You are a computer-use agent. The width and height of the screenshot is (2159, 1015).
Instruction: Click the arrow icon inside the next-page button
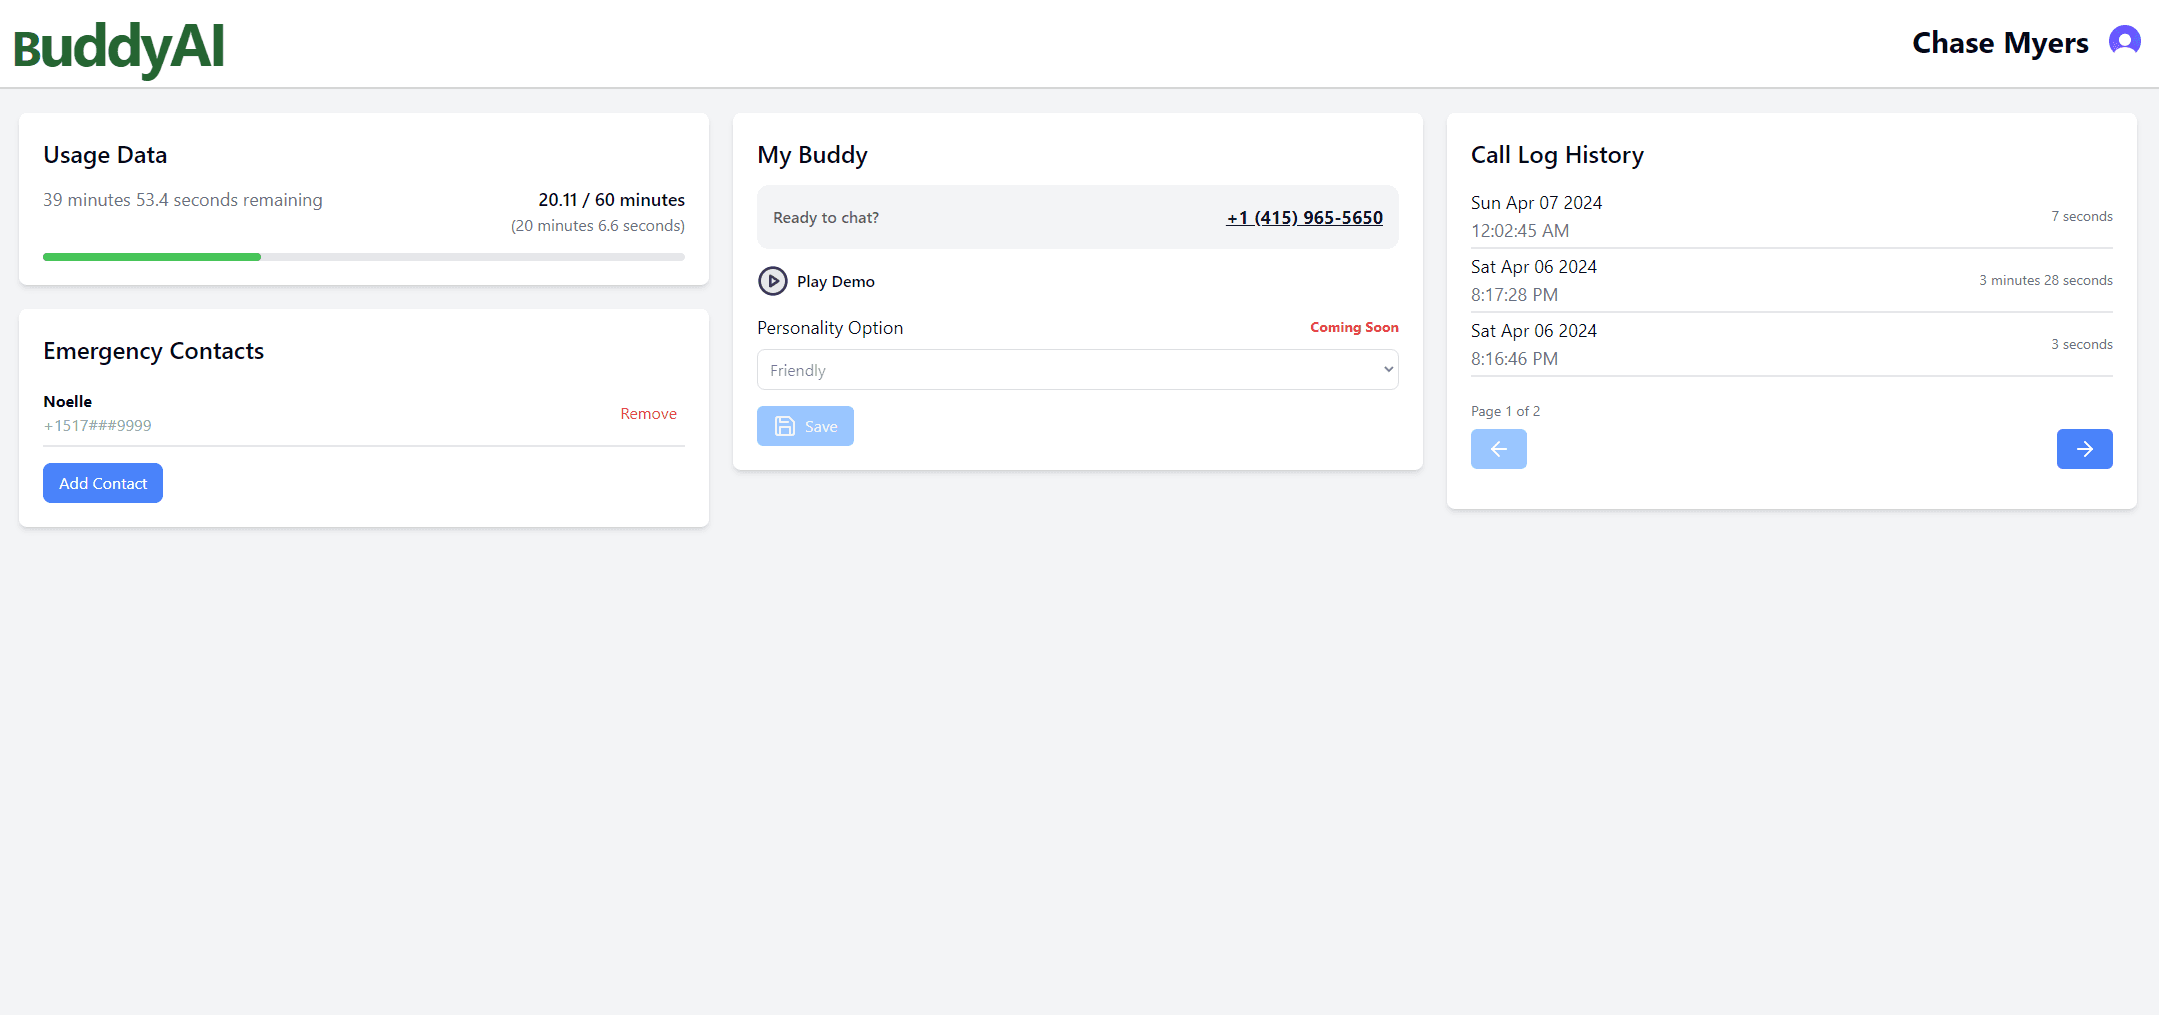tap(2084, 449)
